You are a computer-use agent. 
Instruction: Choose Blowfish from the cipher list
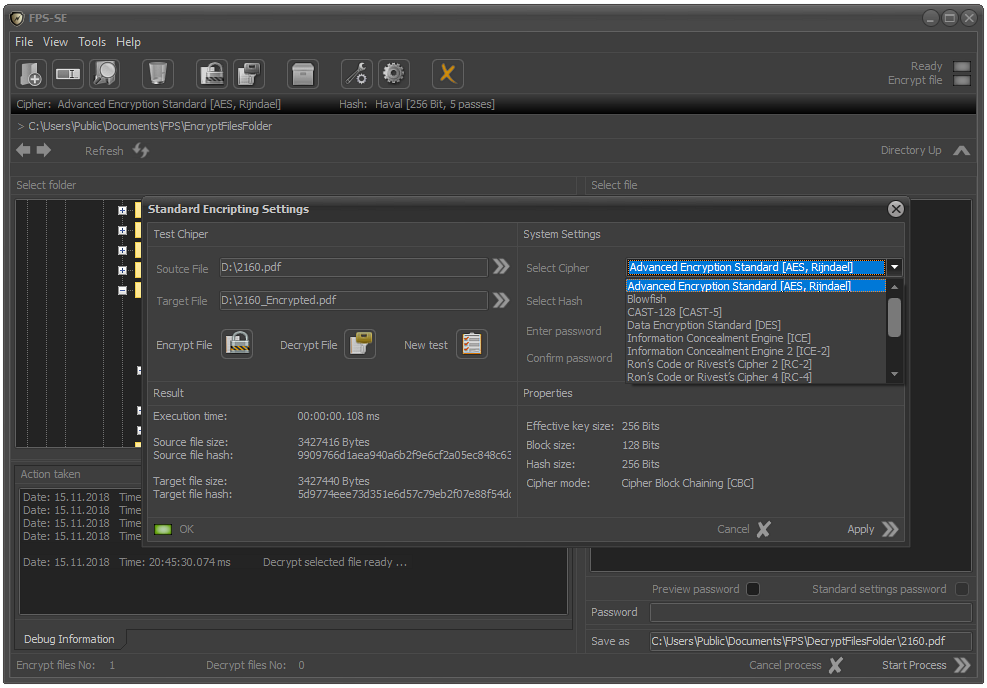click(x=646, y=299)
